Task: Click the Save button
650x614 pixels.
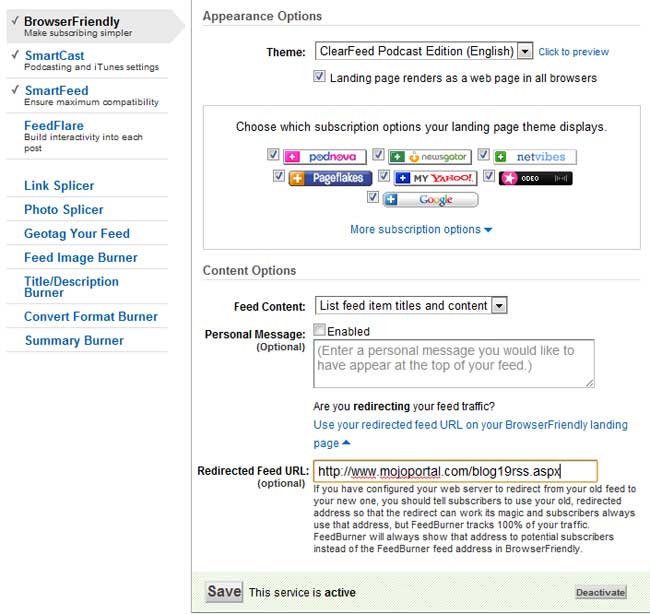Action: (223, 591)
